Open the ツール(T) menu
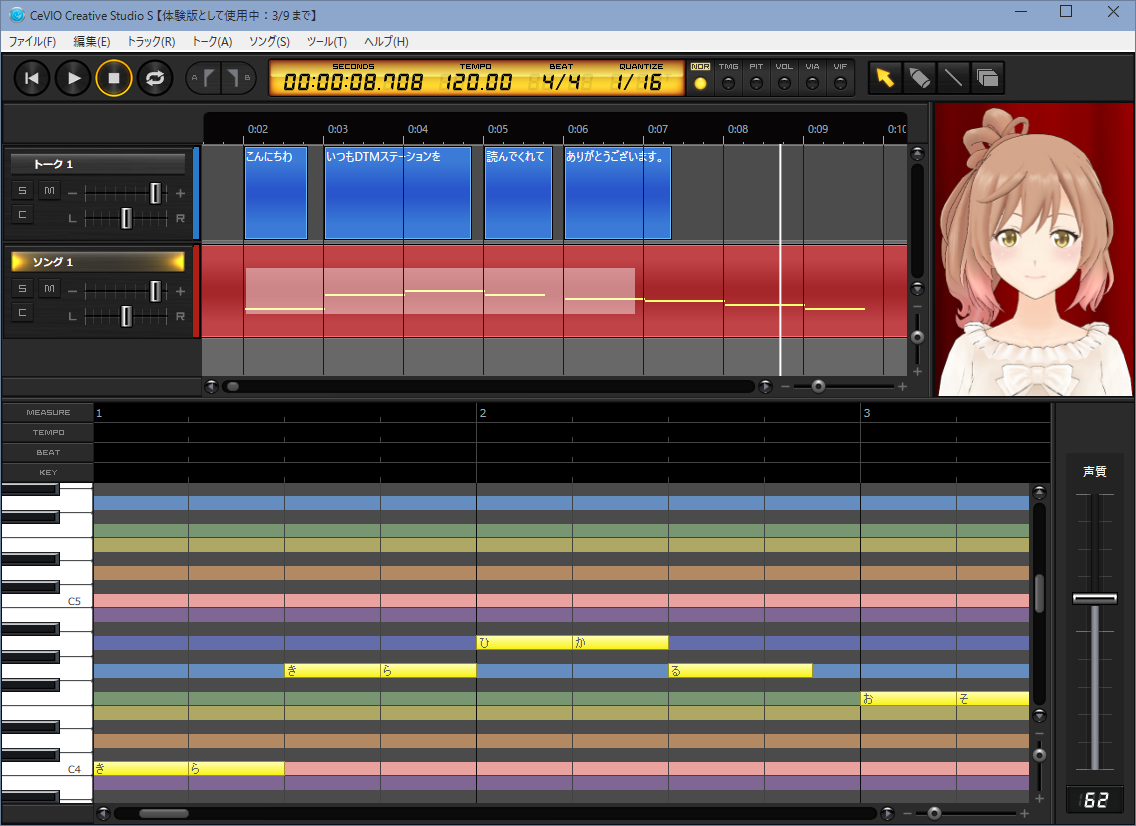This screenshot has height=826, width=1136. click(x=326, y=42)
